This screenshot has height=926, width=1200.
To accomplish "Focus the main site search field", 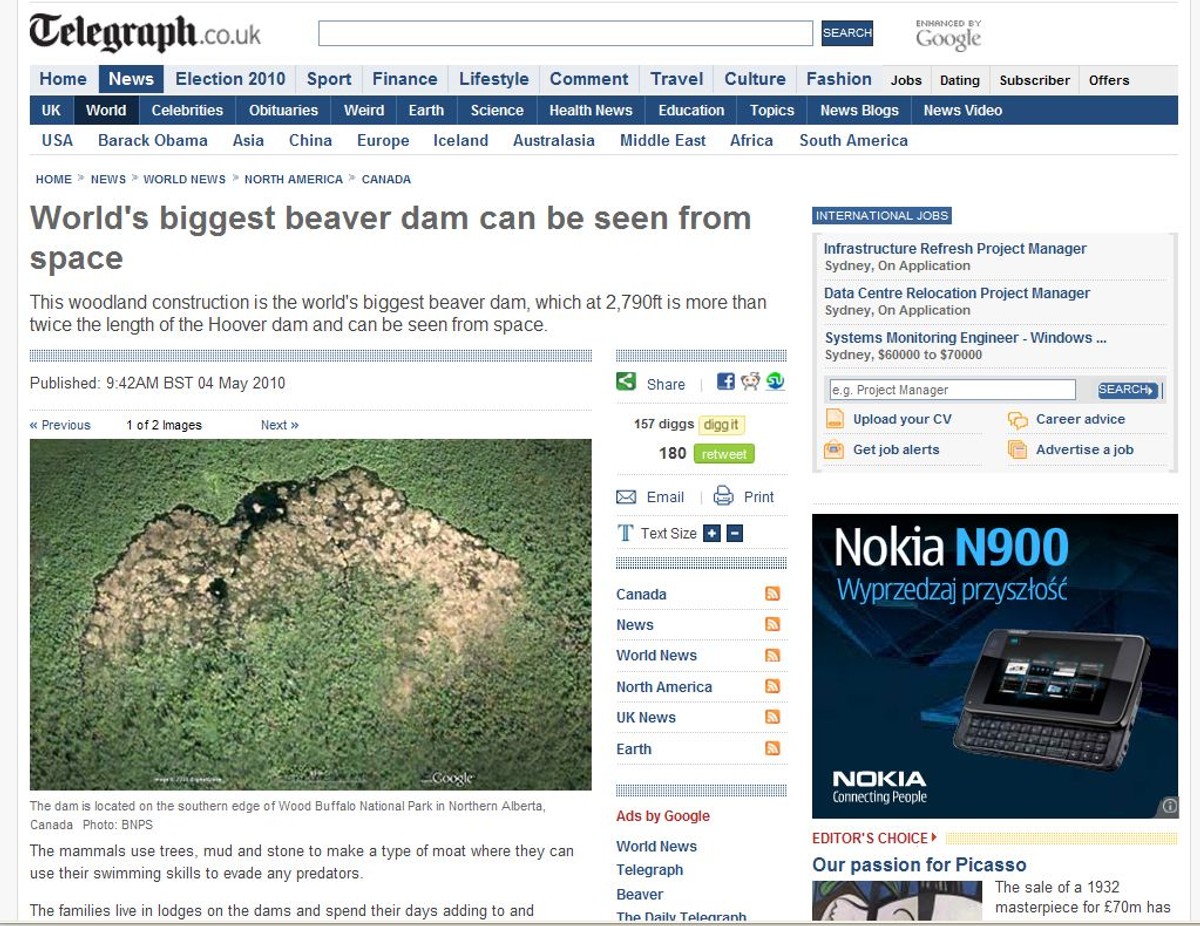I will [566, 33].
